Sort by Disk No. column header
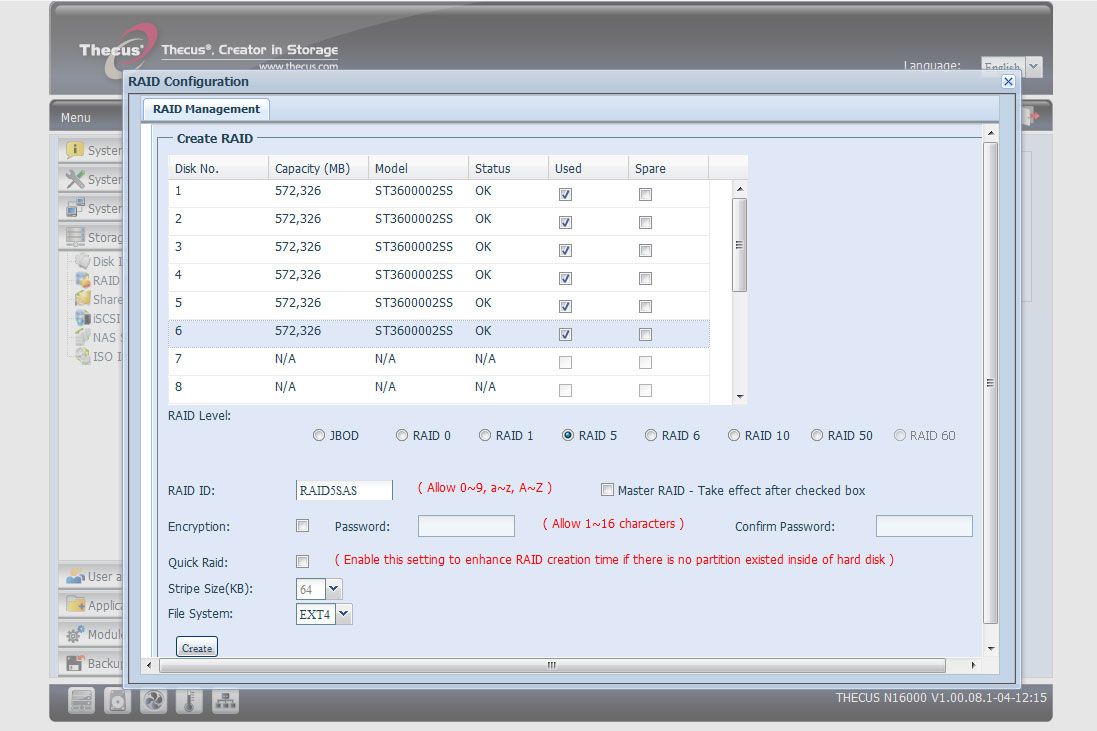Screen dimensions: 1097x731 [218, 168]
